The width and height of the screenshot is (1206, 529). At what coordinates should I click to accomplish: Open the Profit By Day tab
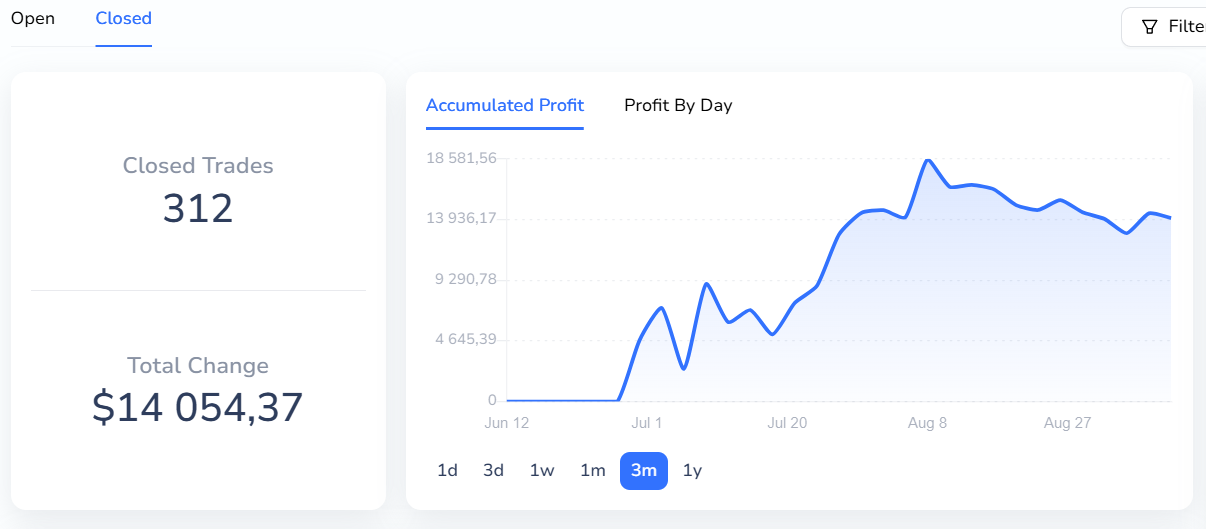(678, 105)
